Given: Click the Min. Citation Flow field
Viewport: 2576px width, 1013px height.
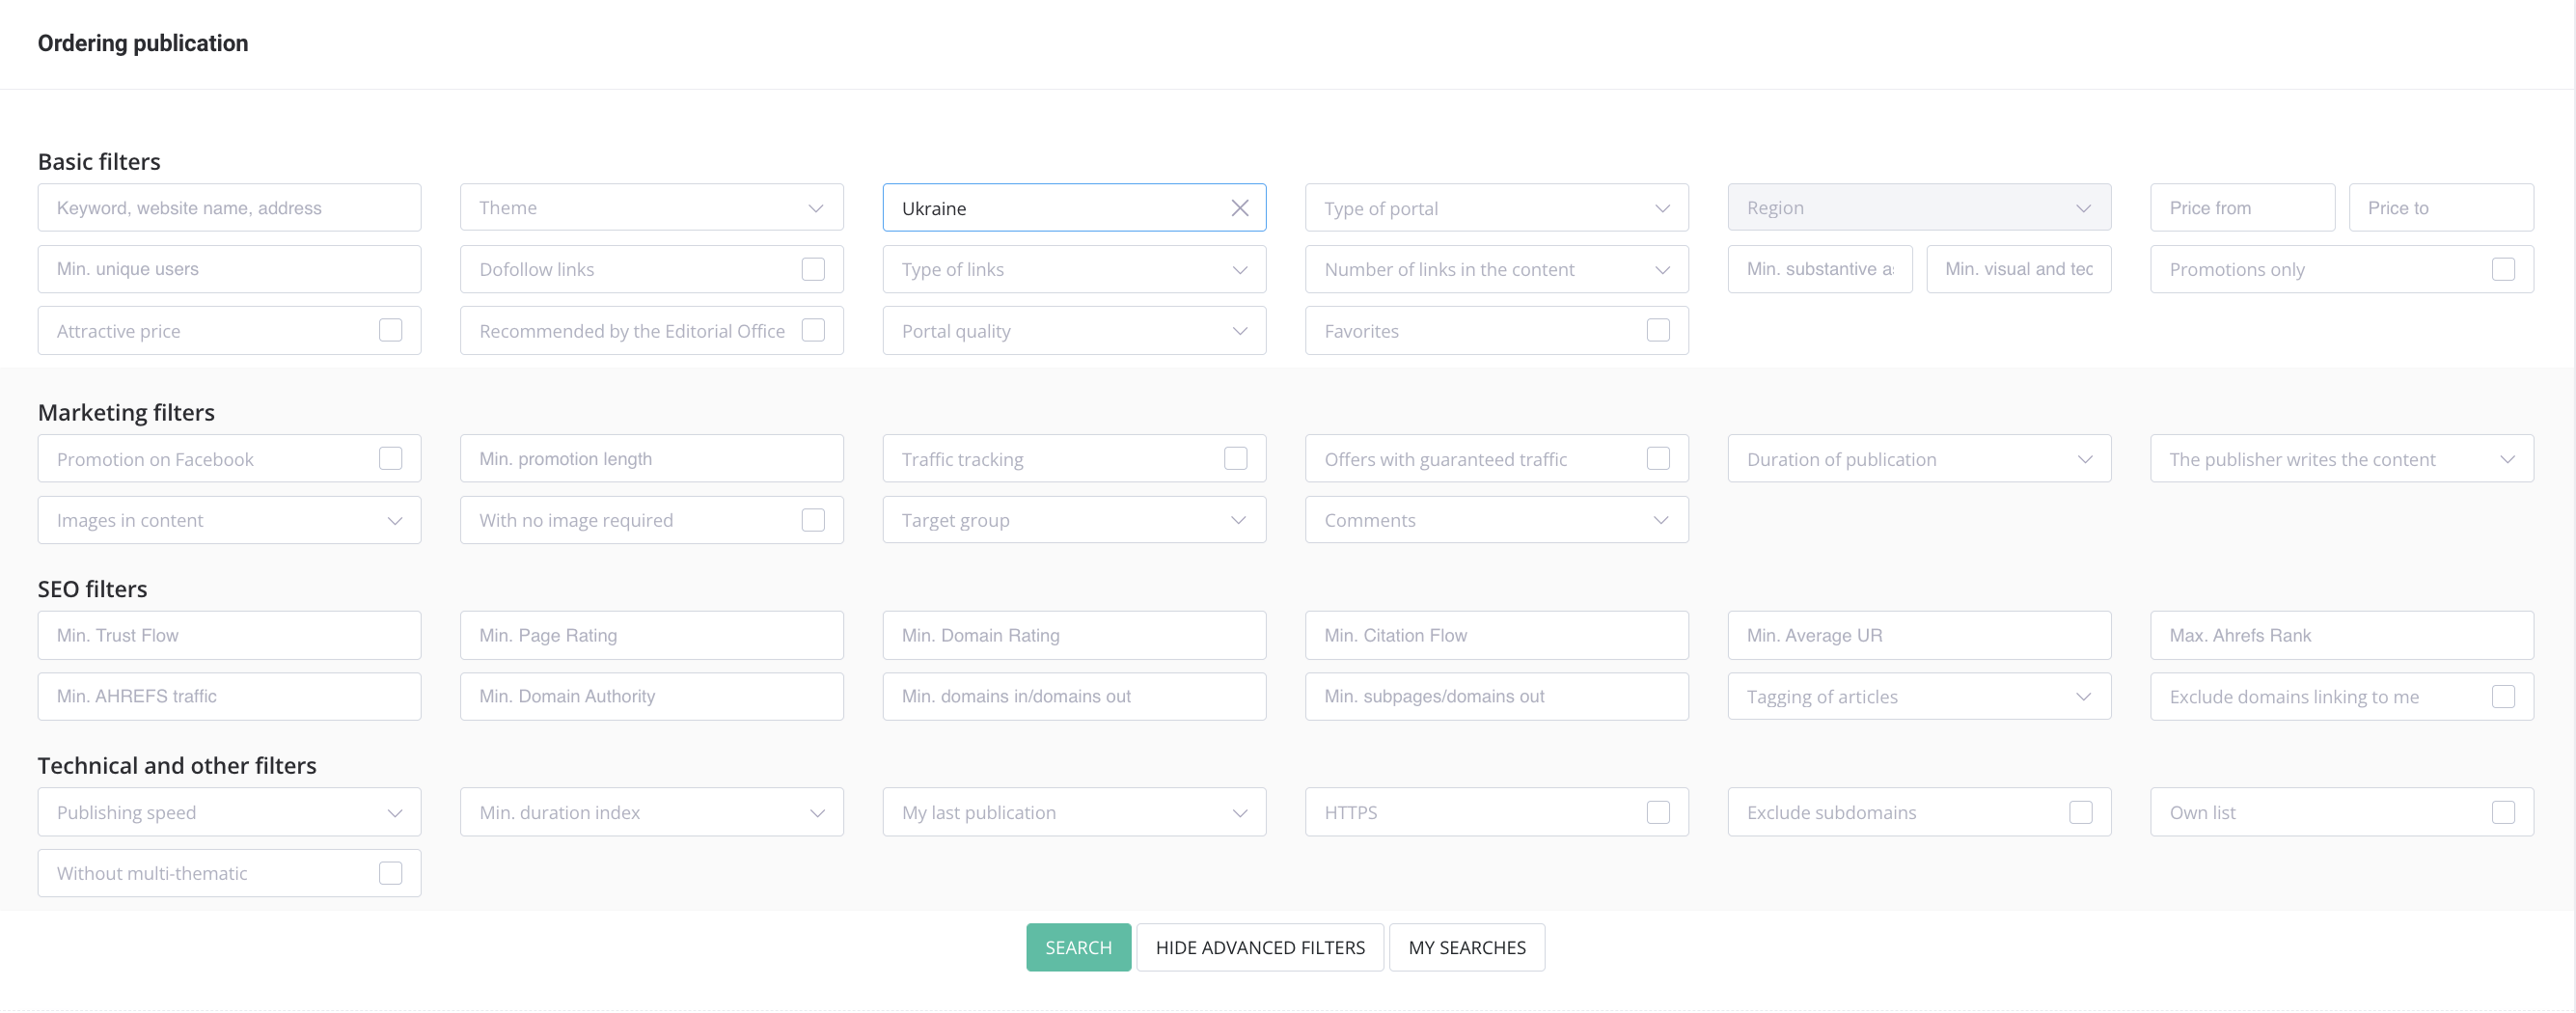Looking at the screenshot, I should tap(1497, 635).
